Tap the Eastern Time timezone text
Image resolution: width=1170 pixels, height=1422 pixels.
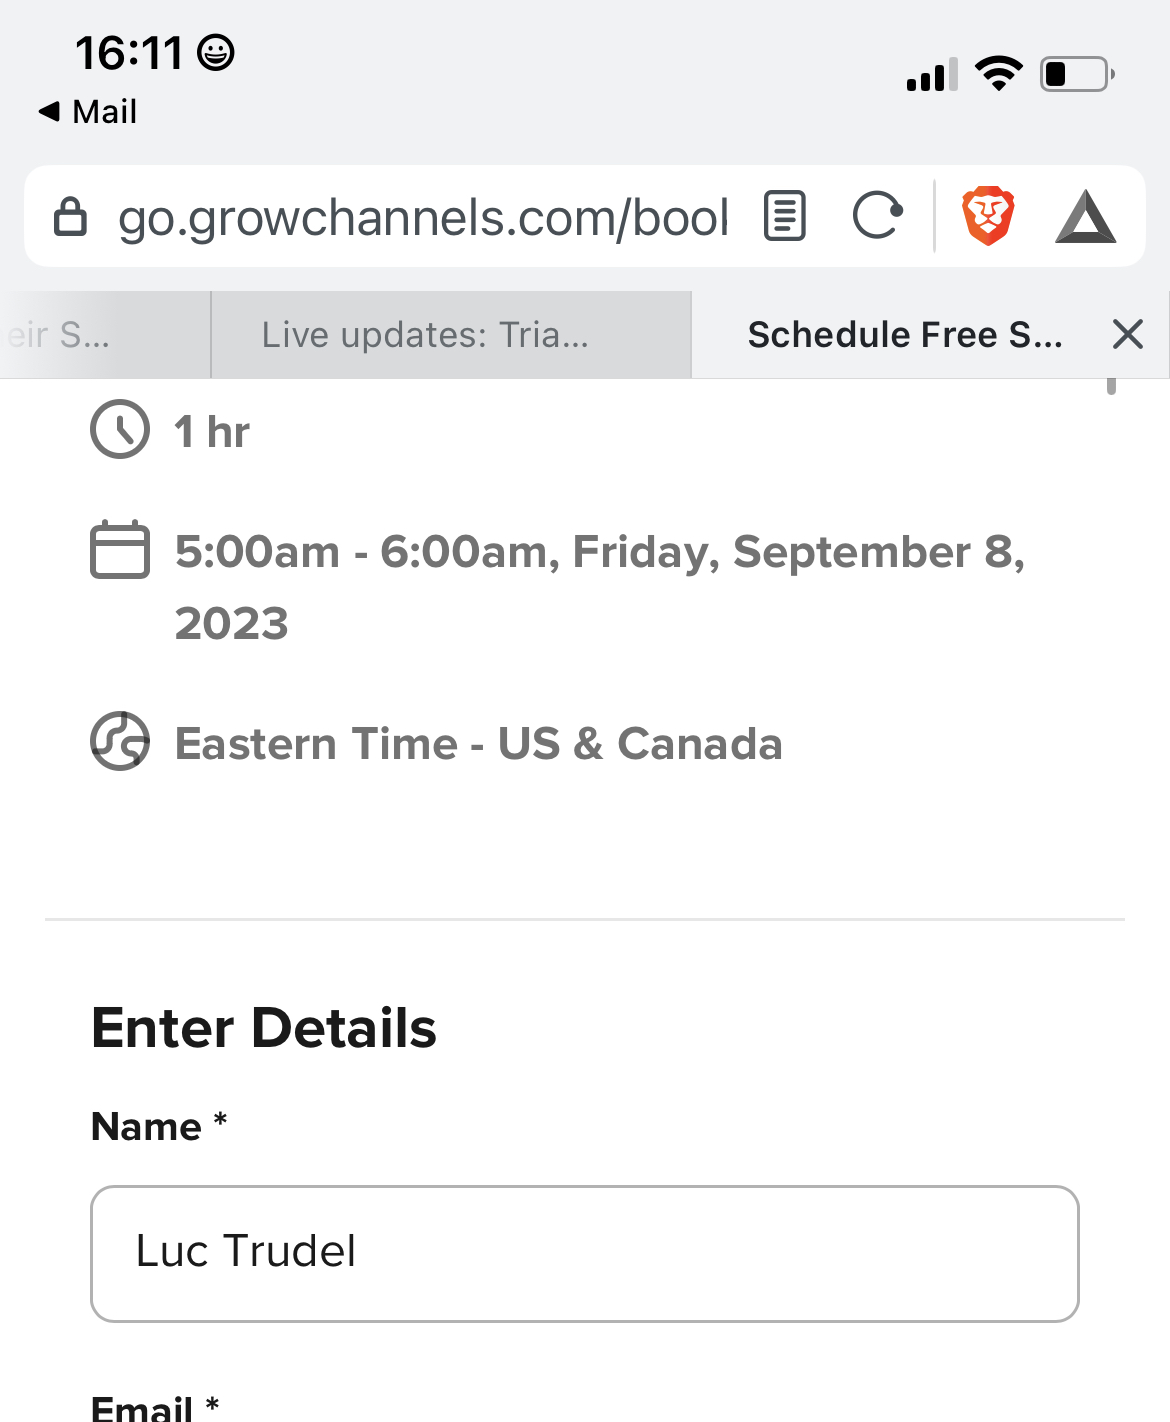(478, 743)
